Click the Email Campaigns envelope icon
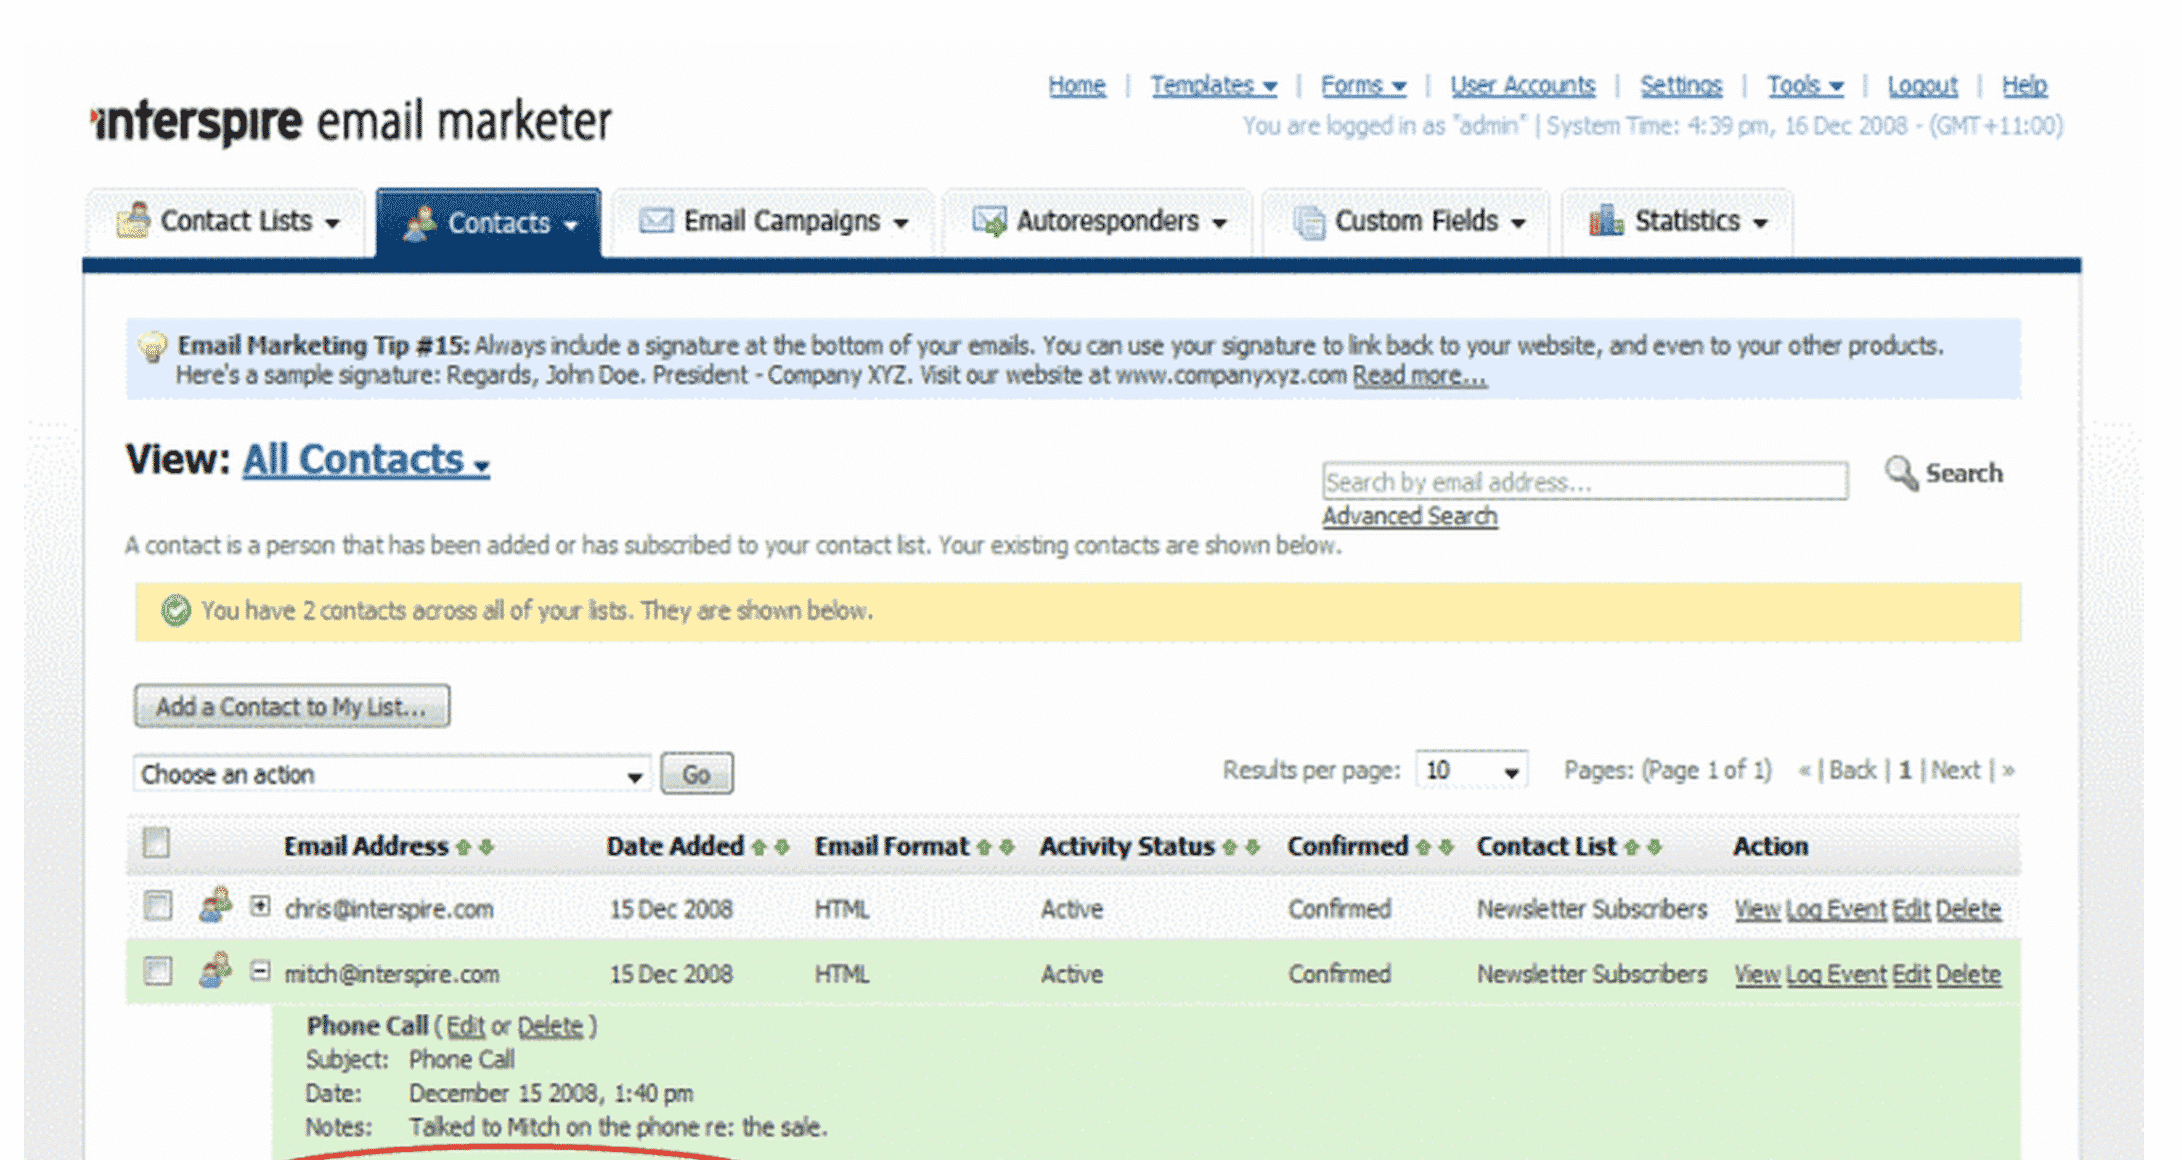The width and height of the screenshot is (2182, 1160). point(655,221)
